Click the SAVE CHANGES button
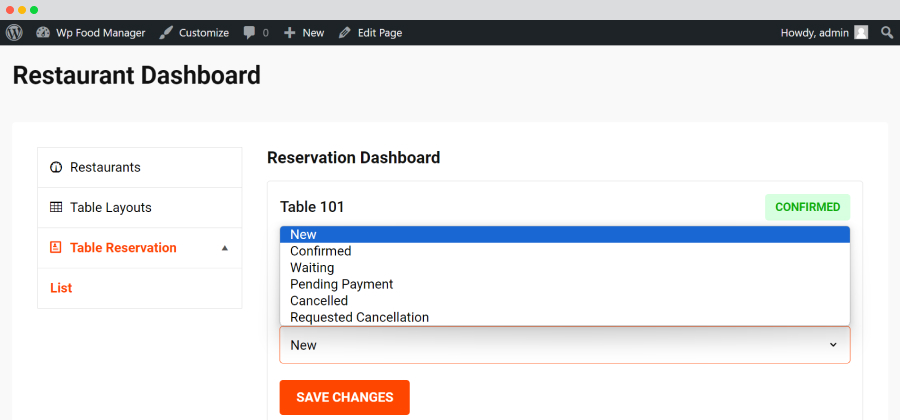Viewport: 900px width, 420px height. click(x=344, y=397)
